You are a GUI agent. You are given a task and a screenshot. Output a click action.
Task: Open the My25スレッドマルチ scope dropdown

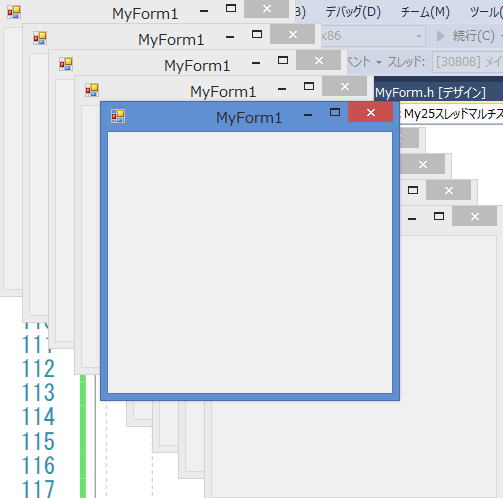[x=452, y=114]
